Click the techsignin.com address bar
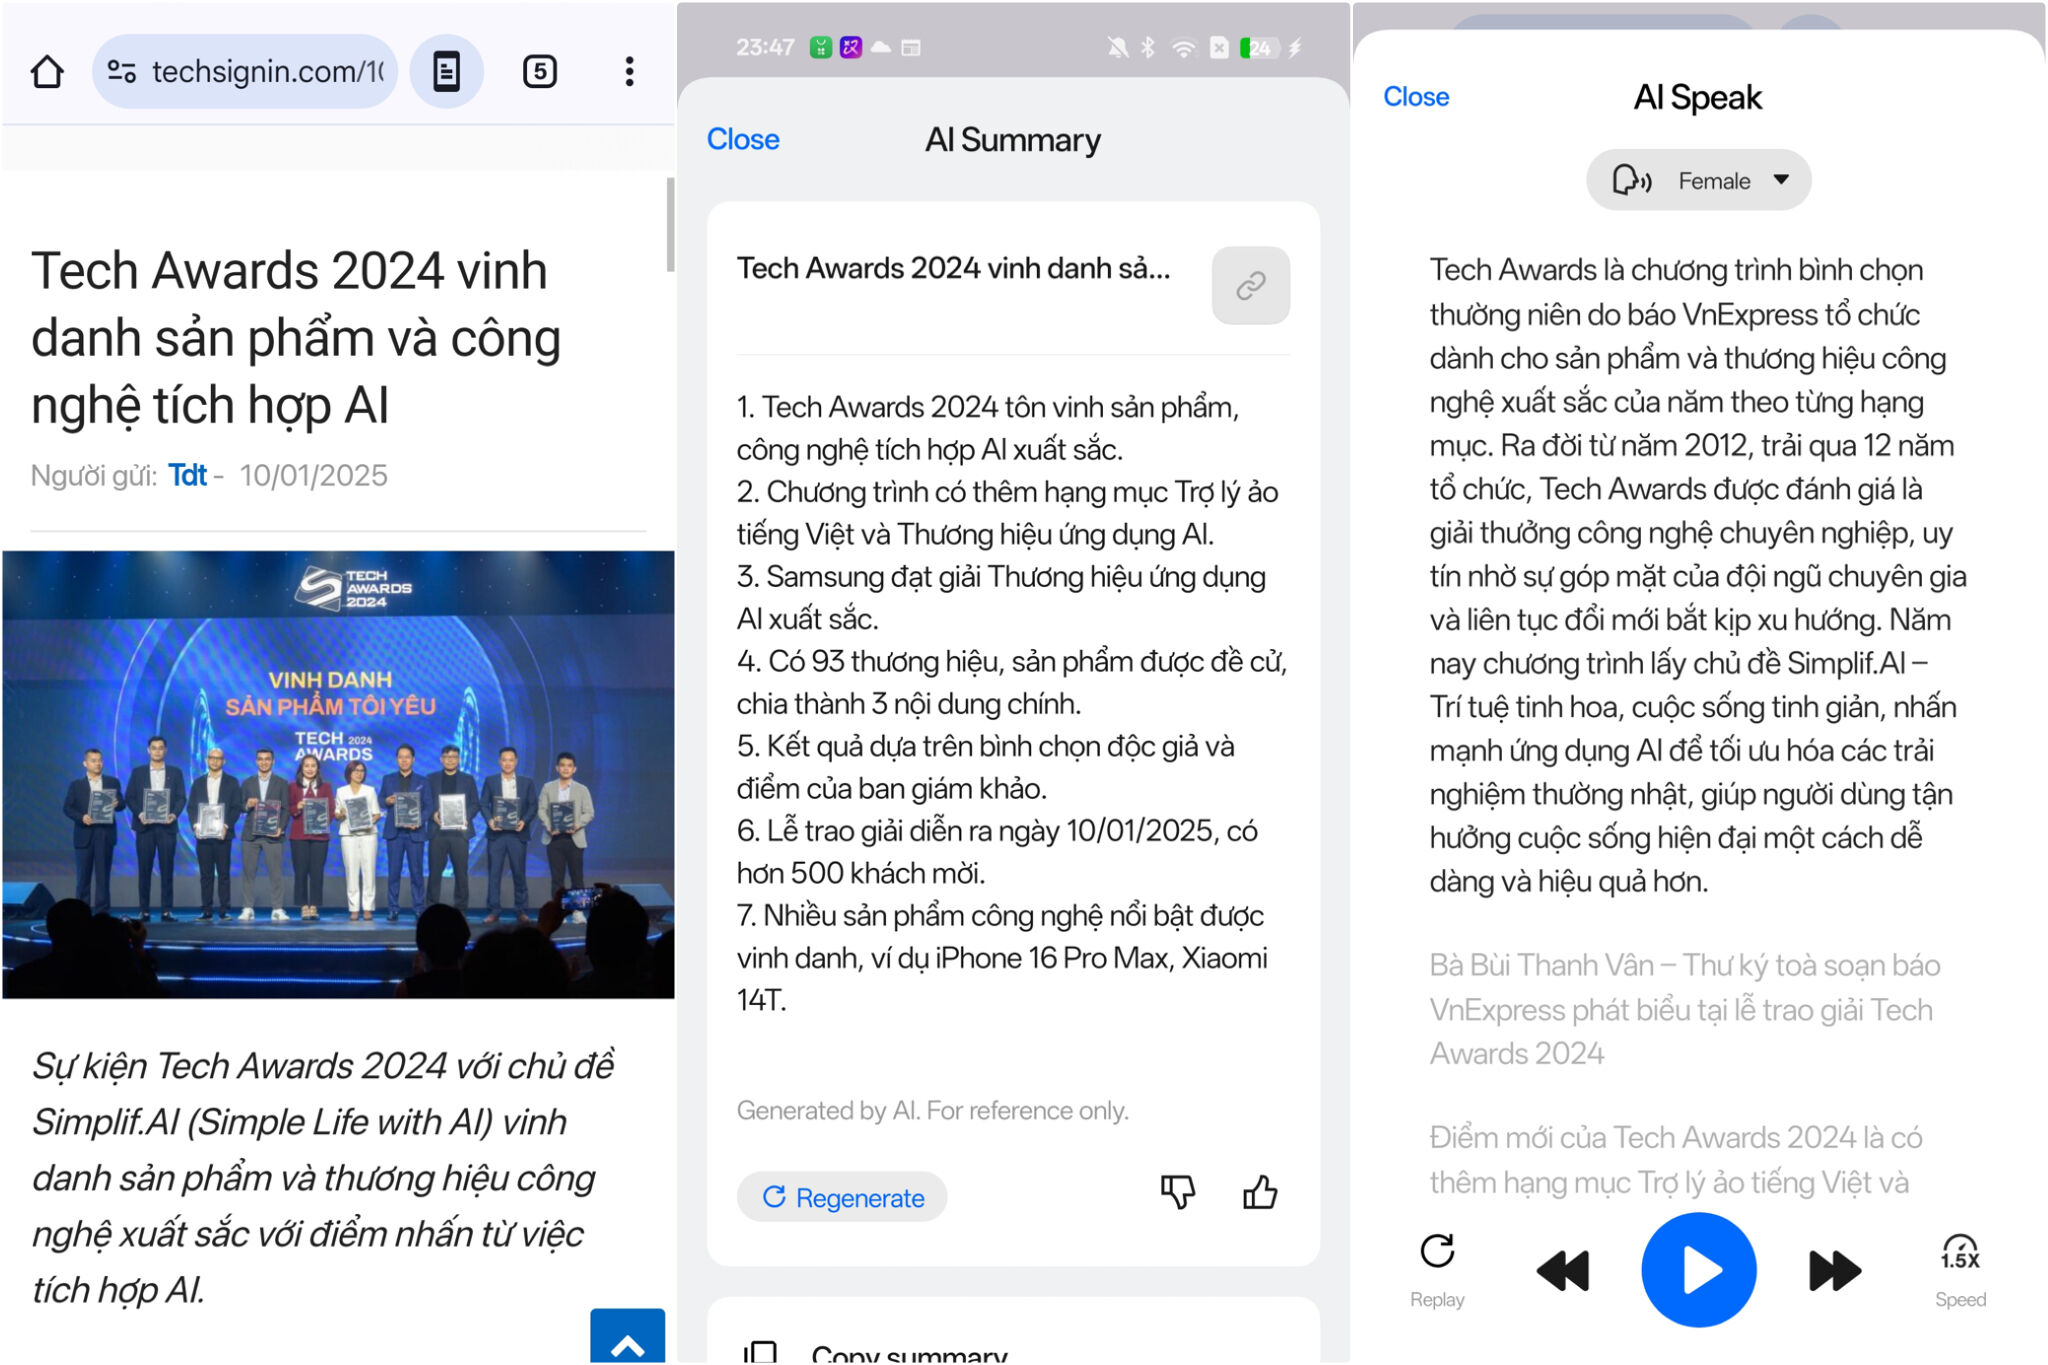The width and height of the screenshot is (2048, 1365). (244, 71)
